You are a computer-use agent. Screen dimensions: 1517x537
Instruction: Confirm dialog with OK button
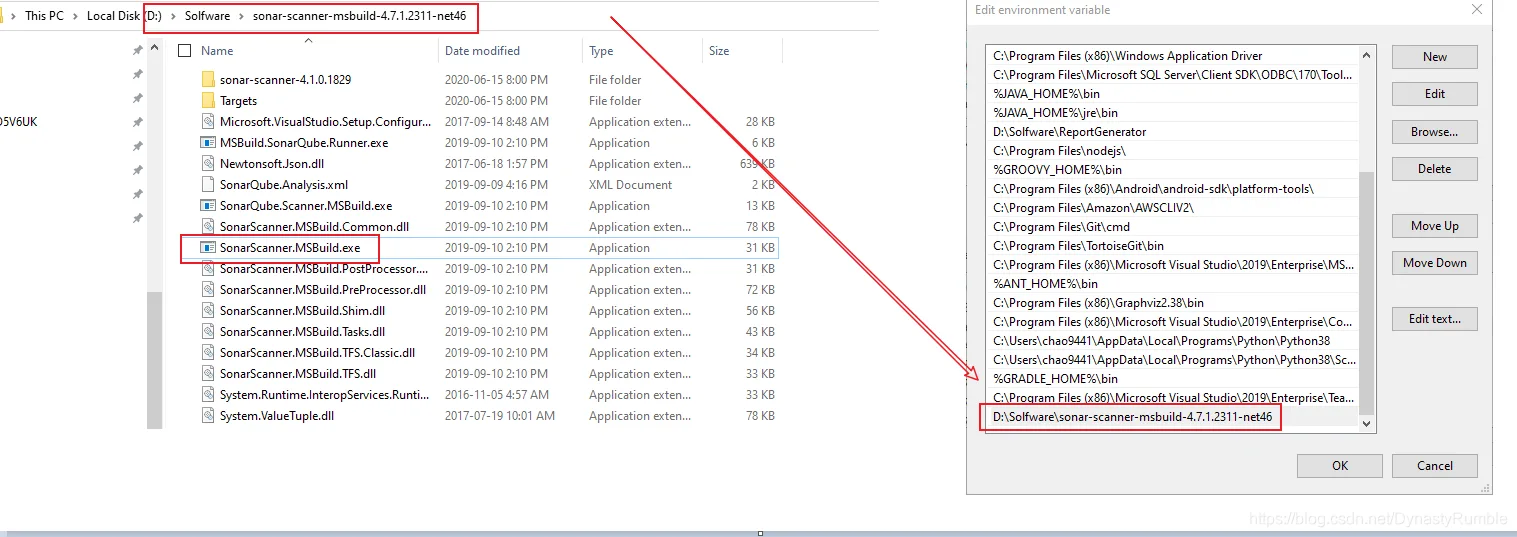click(x=1339, y=465)
